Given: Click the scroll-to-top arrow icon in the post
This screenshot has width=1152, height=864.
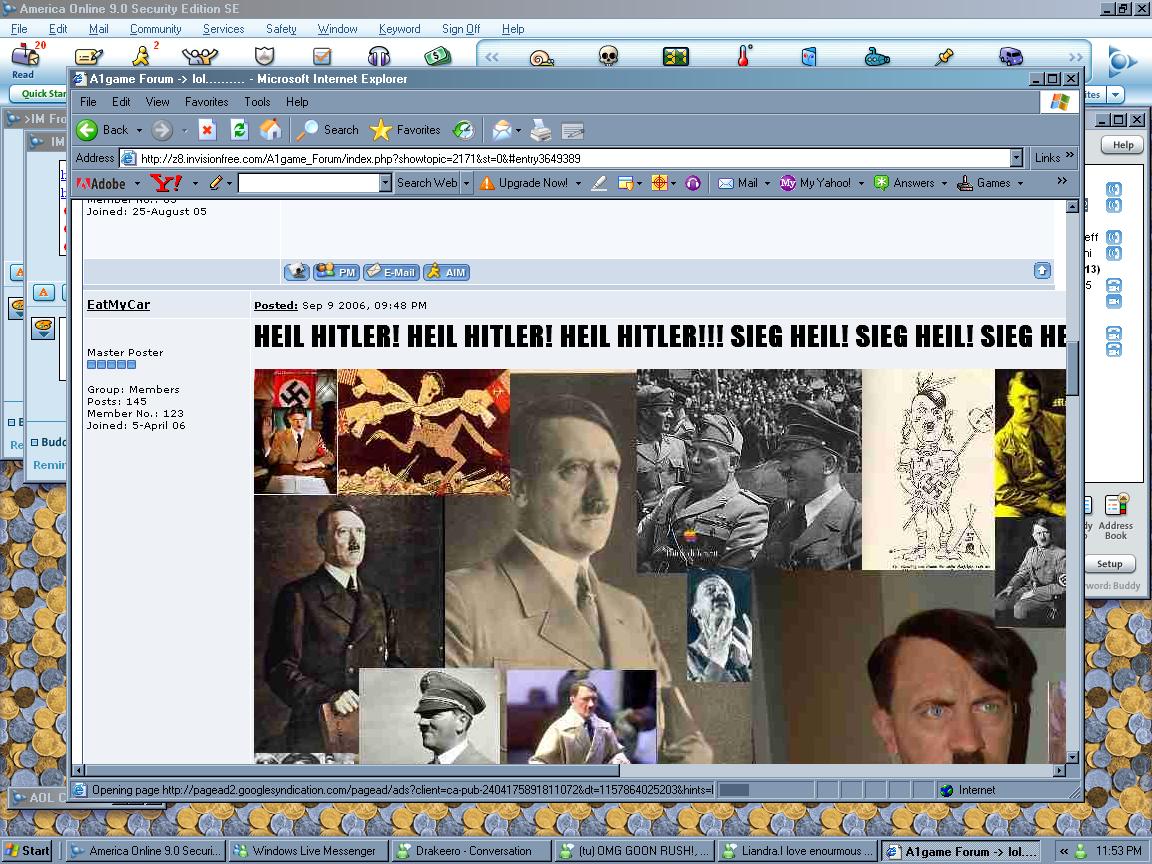Looking at the screenshot, I should pyautogui.click(x=1042, y=271).
